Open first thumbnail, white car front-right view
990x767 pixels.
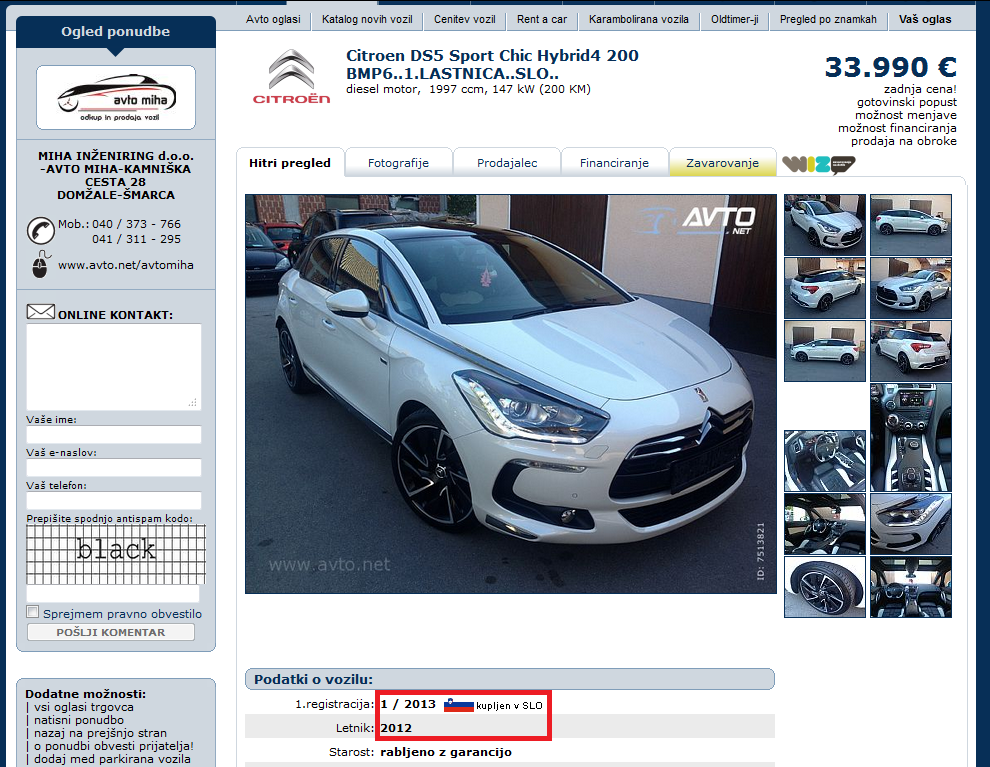[x=825, y=225]
